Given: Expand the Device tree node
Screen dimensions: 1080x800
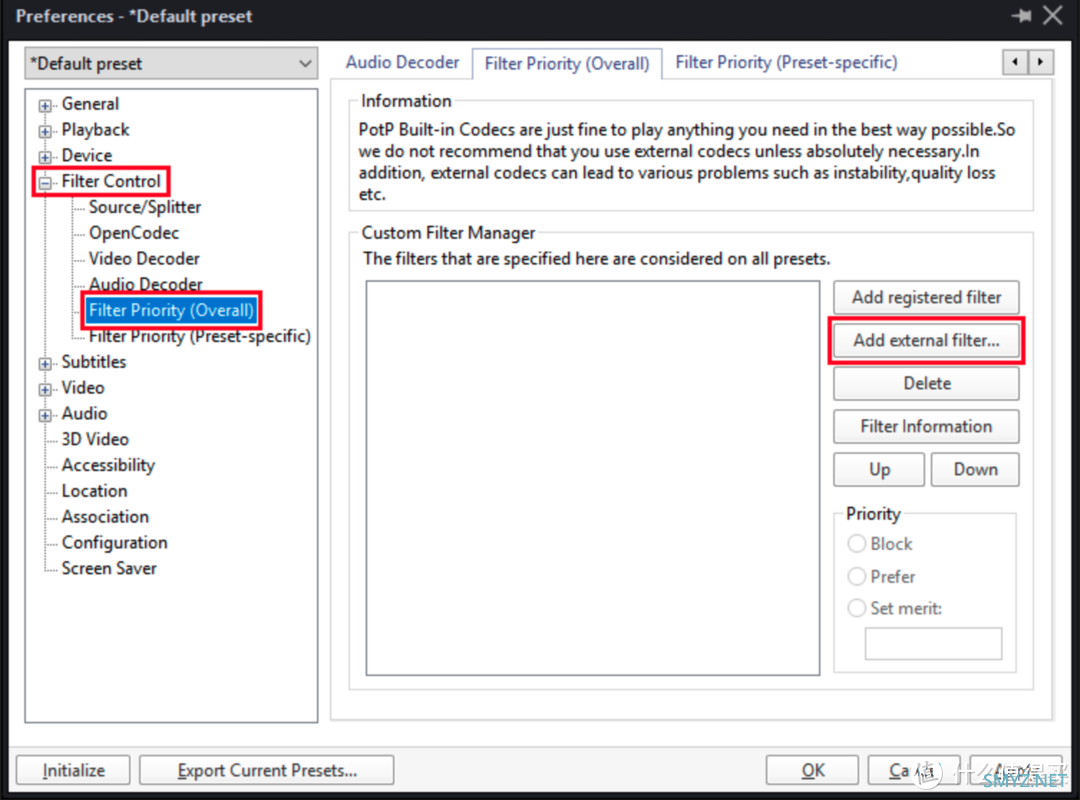Looking at the screenshot, I should coord(45,157).
